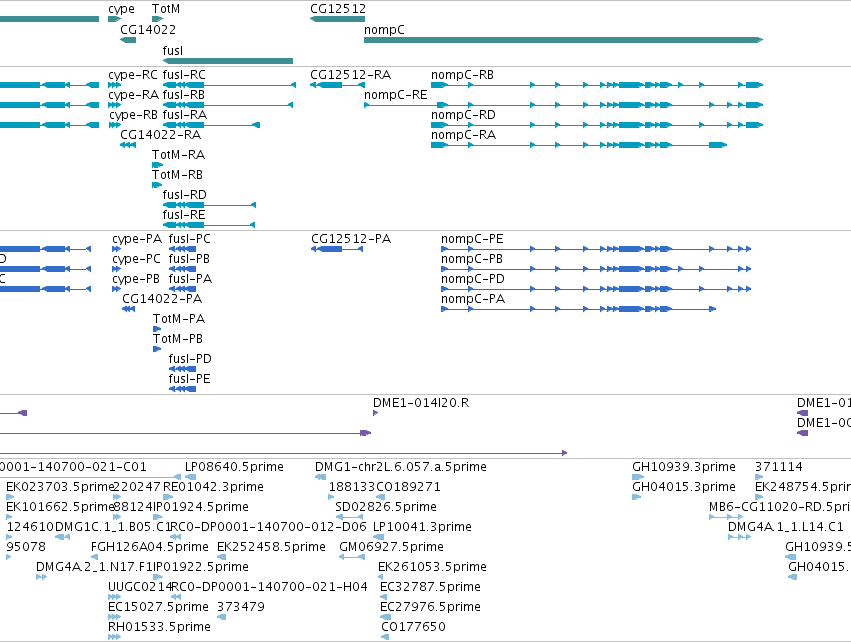Click RH01533.5prime EST
This screenshot has height=642, width=851.
point(114,637)
